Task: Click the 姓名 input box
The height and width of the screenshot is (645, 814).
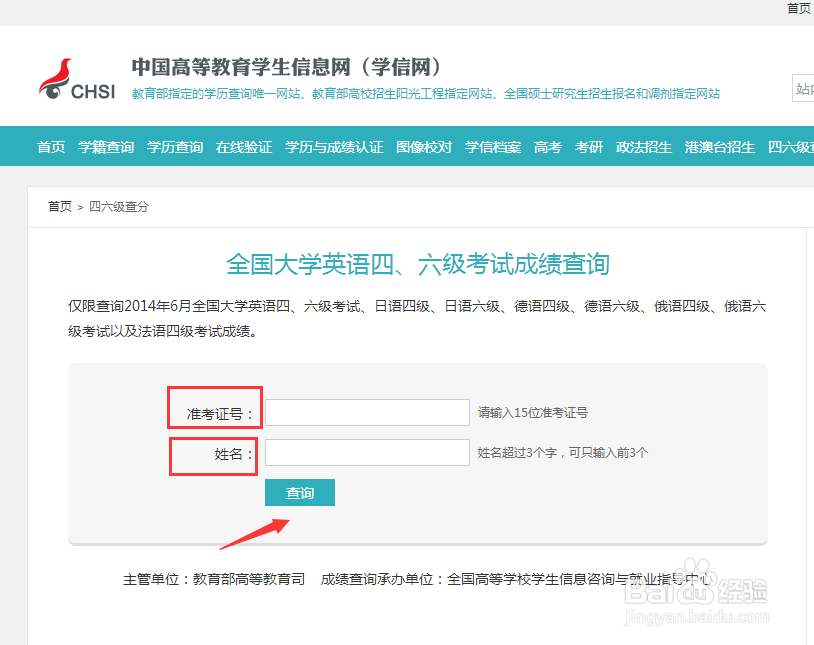Action: coord(367,452)
